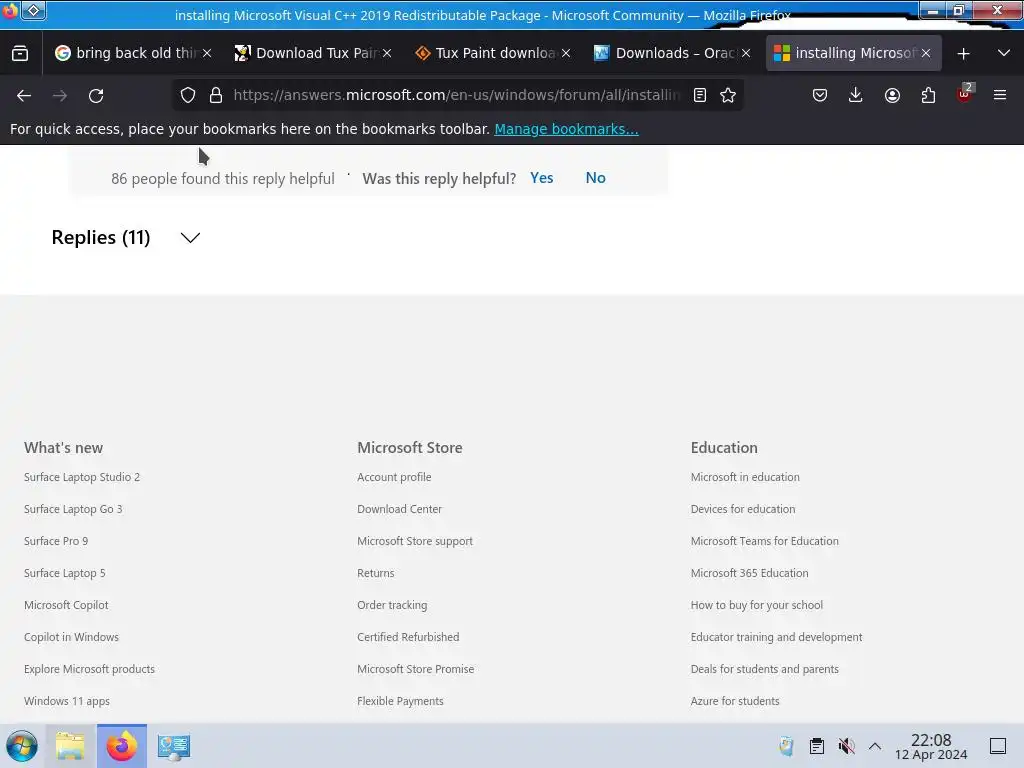This screenshot has width=1024, height=768.
Task: Open Surface Laptop Go 3 link
Action: (x=73, y=509)
